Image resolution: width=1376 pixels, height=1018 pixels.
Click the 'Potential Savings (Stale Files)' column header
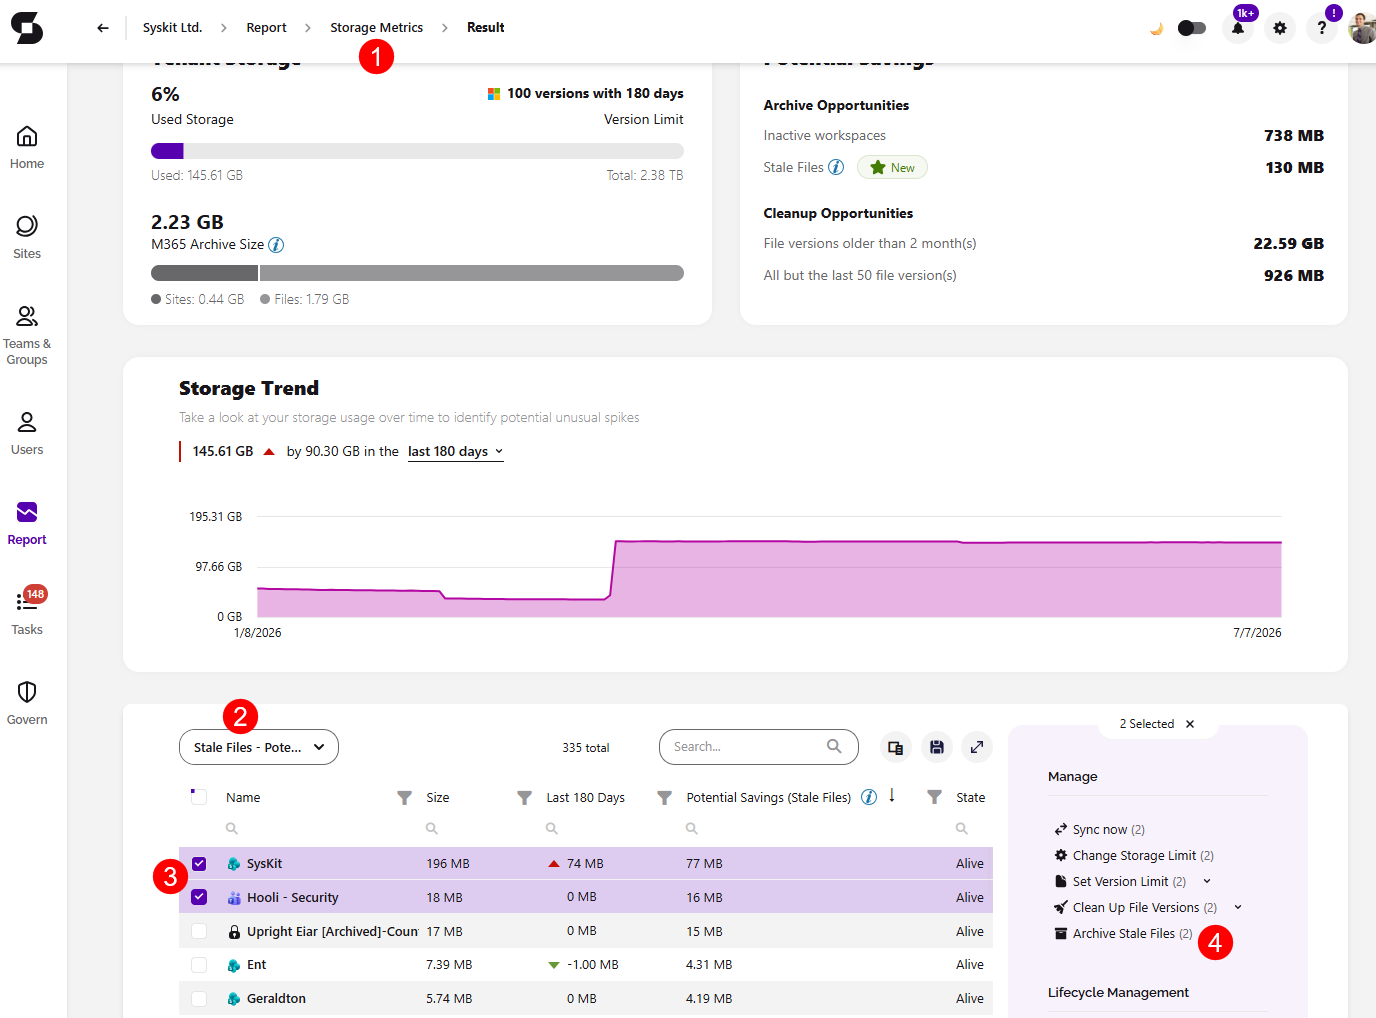click(769, 797)
